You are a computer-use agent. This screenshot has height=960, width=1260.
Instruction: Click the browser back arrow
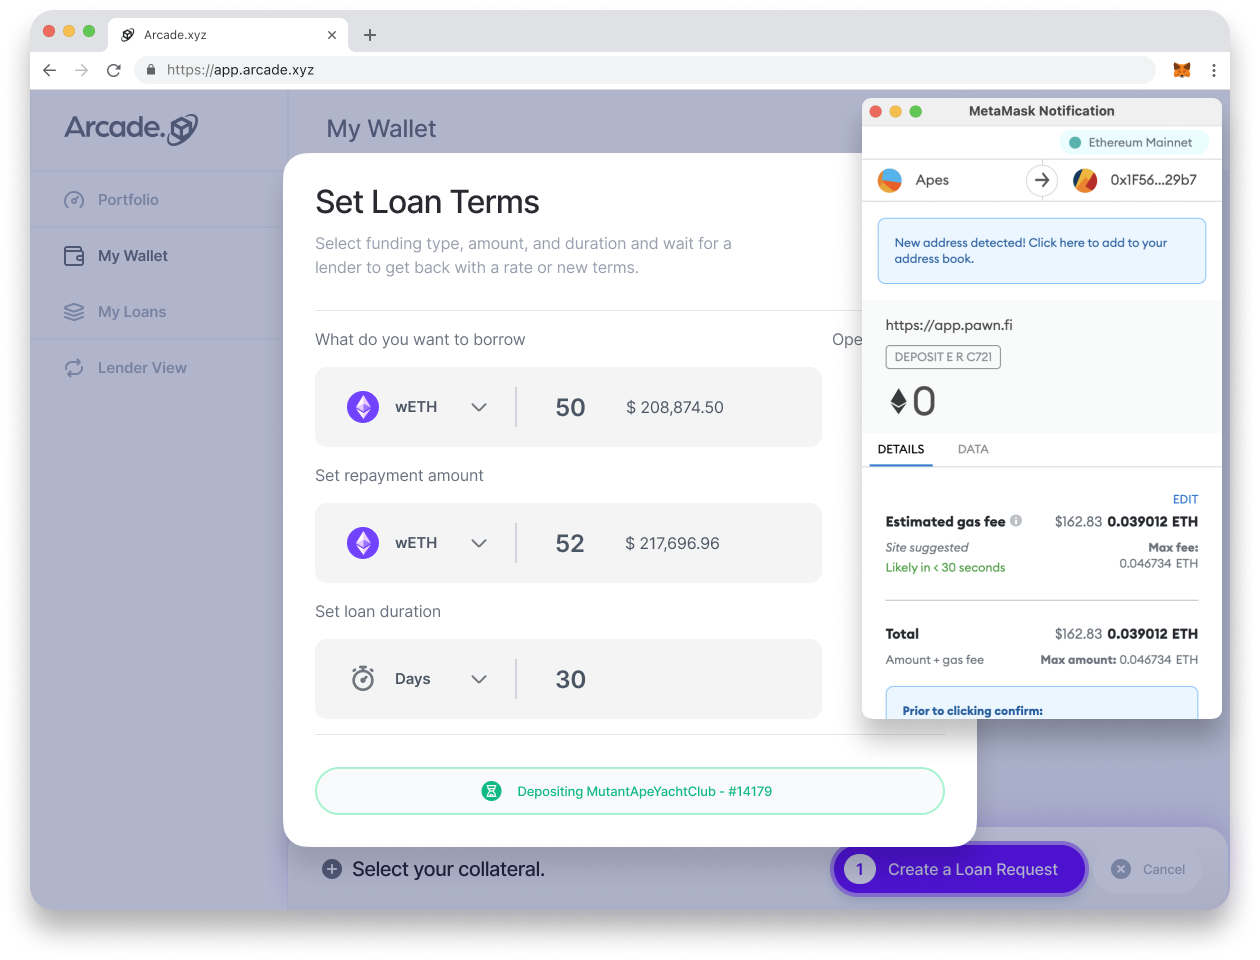coord(50,70)
